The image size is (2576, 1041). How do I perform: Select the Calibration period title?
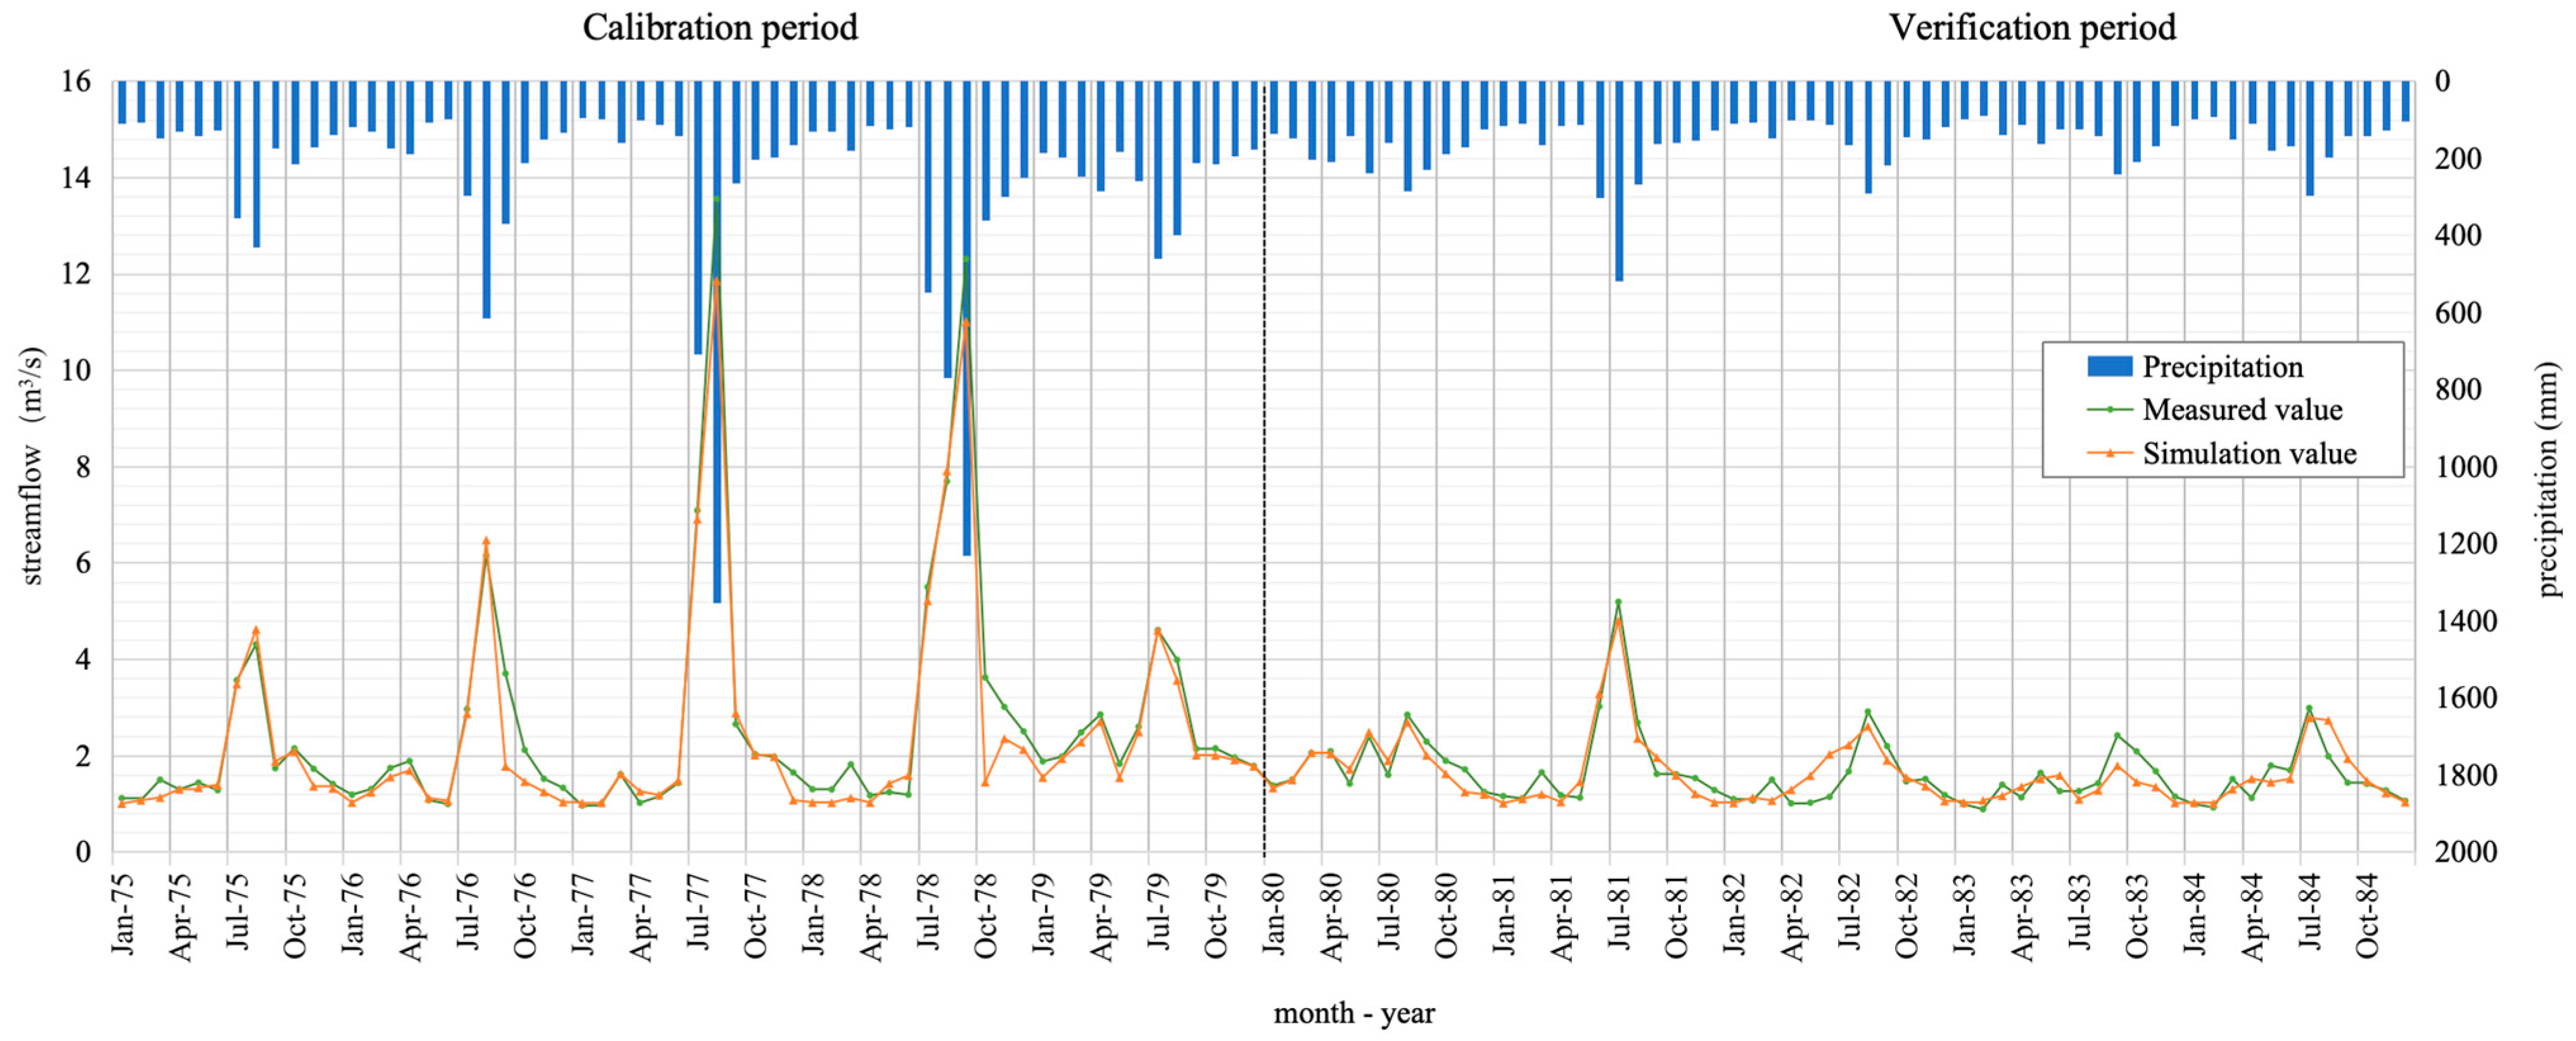[x=720, y=27]
